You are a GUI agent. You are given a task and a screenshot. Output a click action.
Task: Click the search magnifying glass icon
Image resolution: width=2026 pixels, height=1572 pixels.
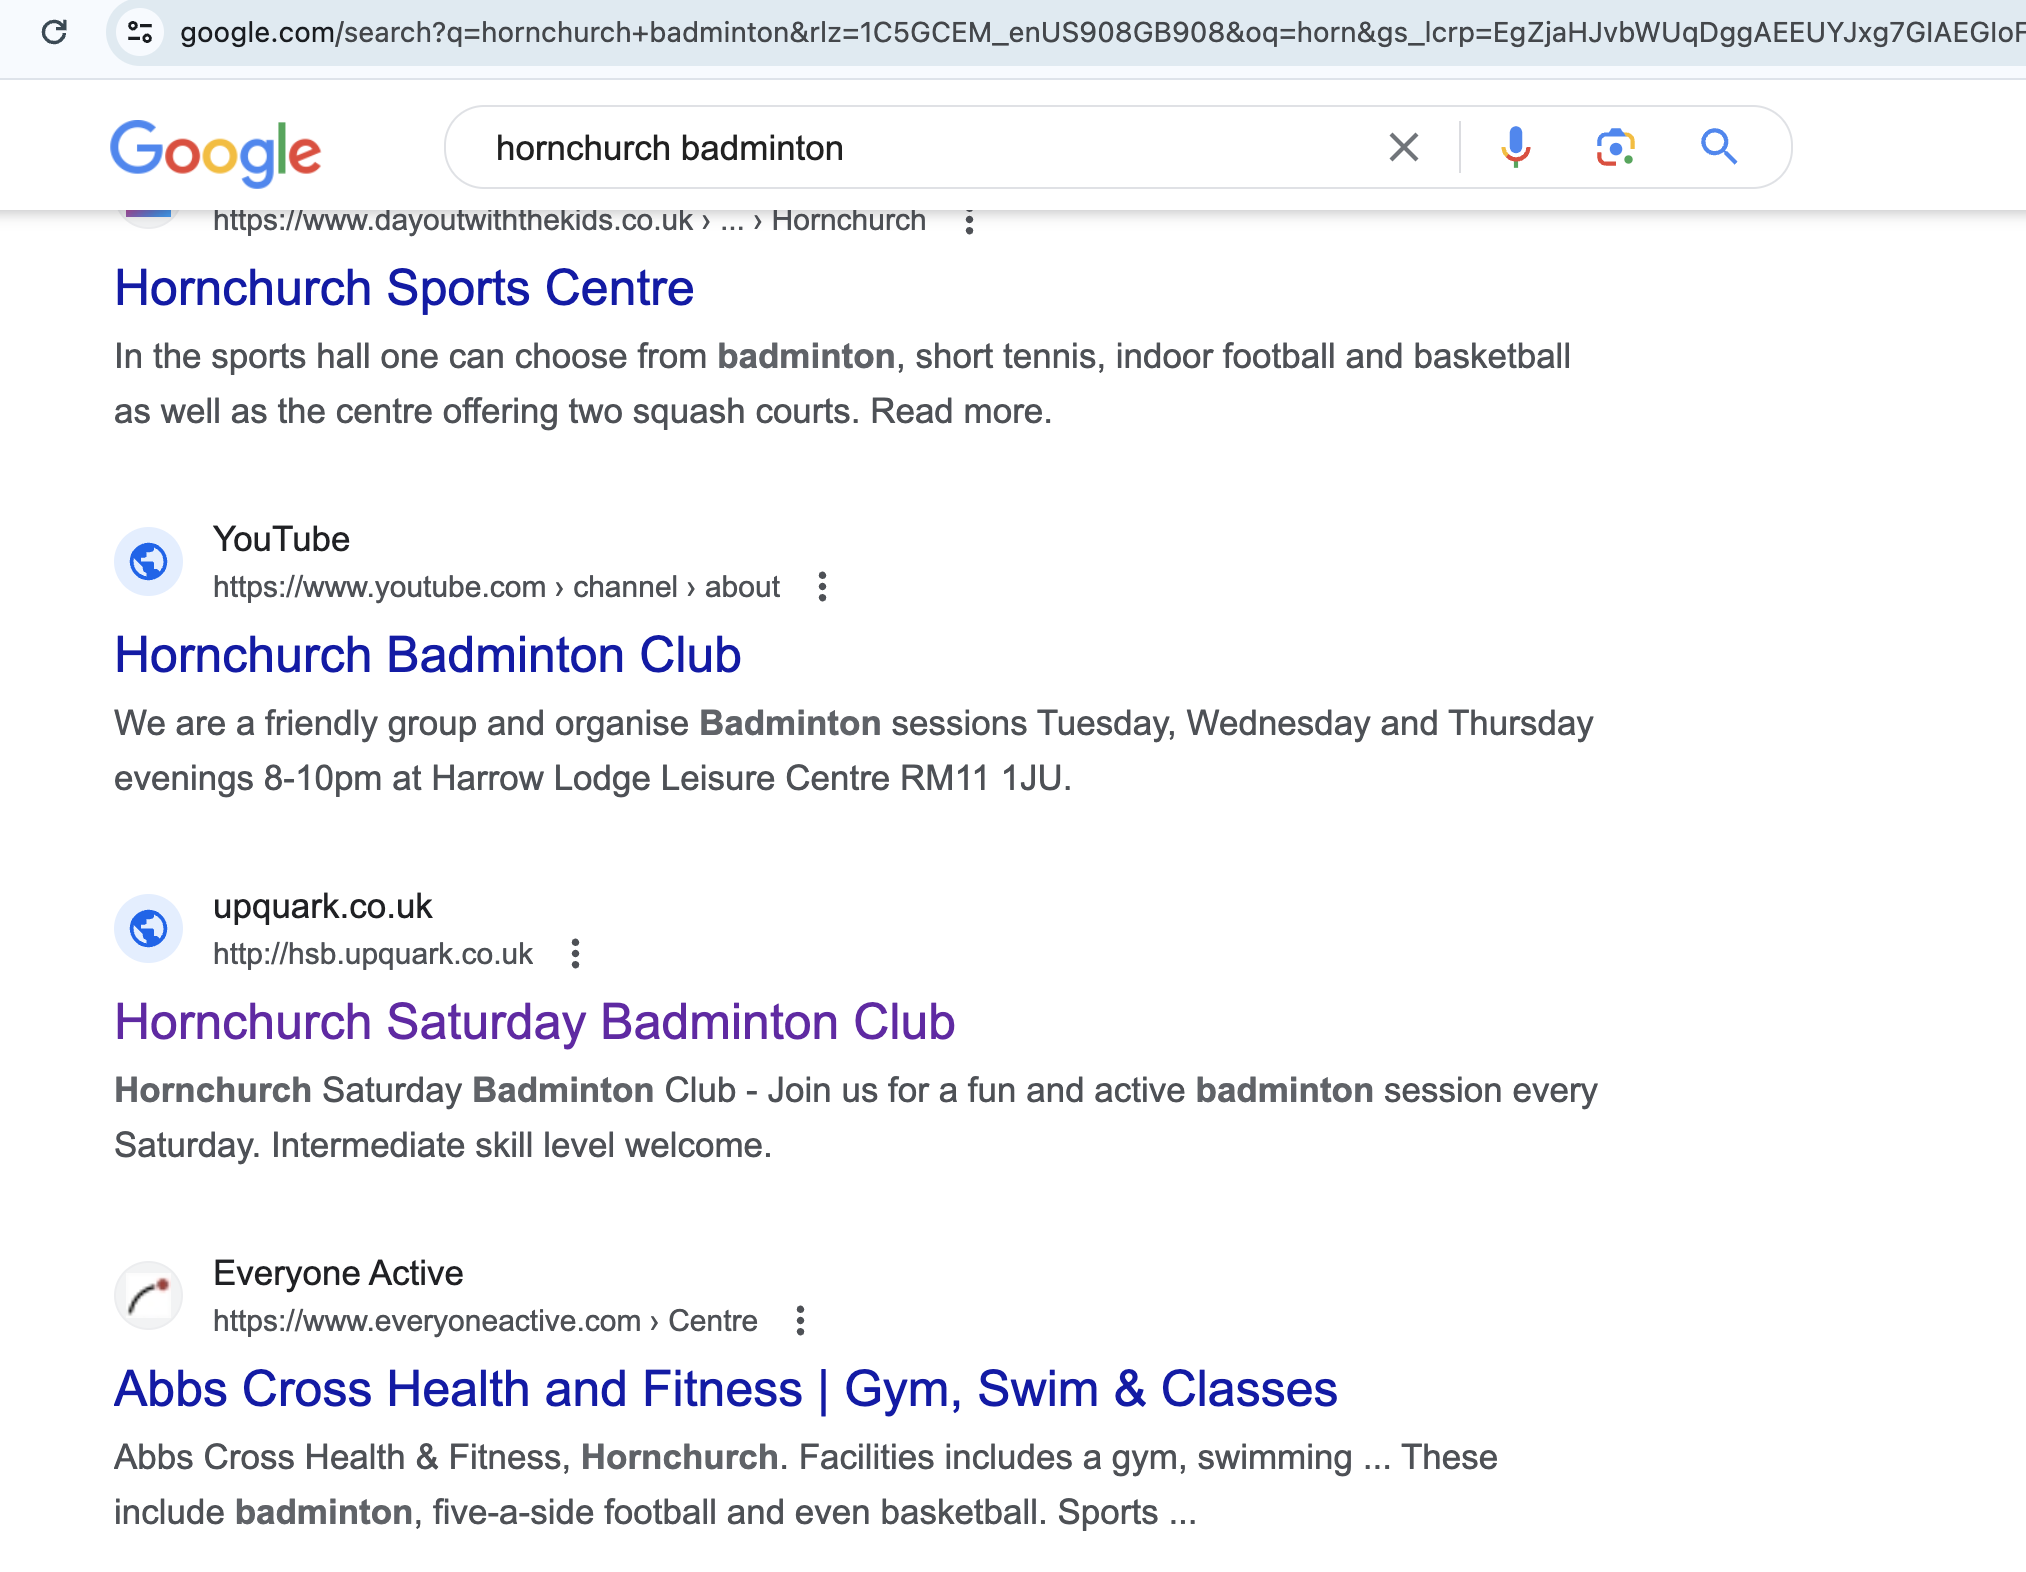click(x=1721, y=147)
